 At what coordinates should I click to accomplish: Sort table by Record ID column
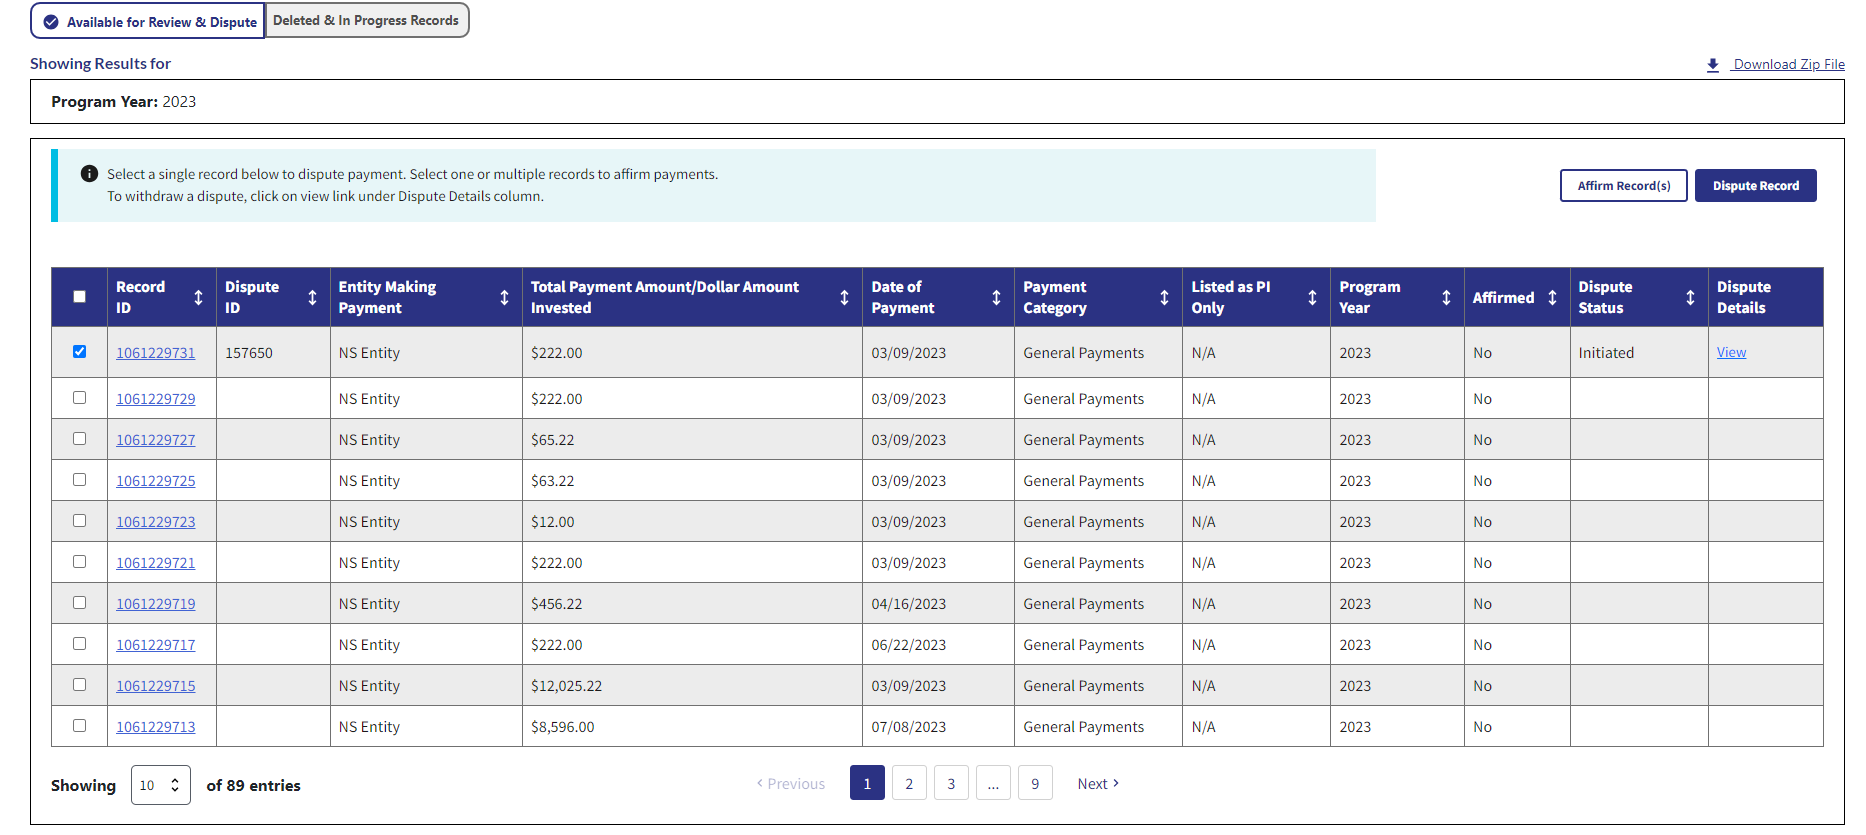pyautogui.click(x=198, y=298)
